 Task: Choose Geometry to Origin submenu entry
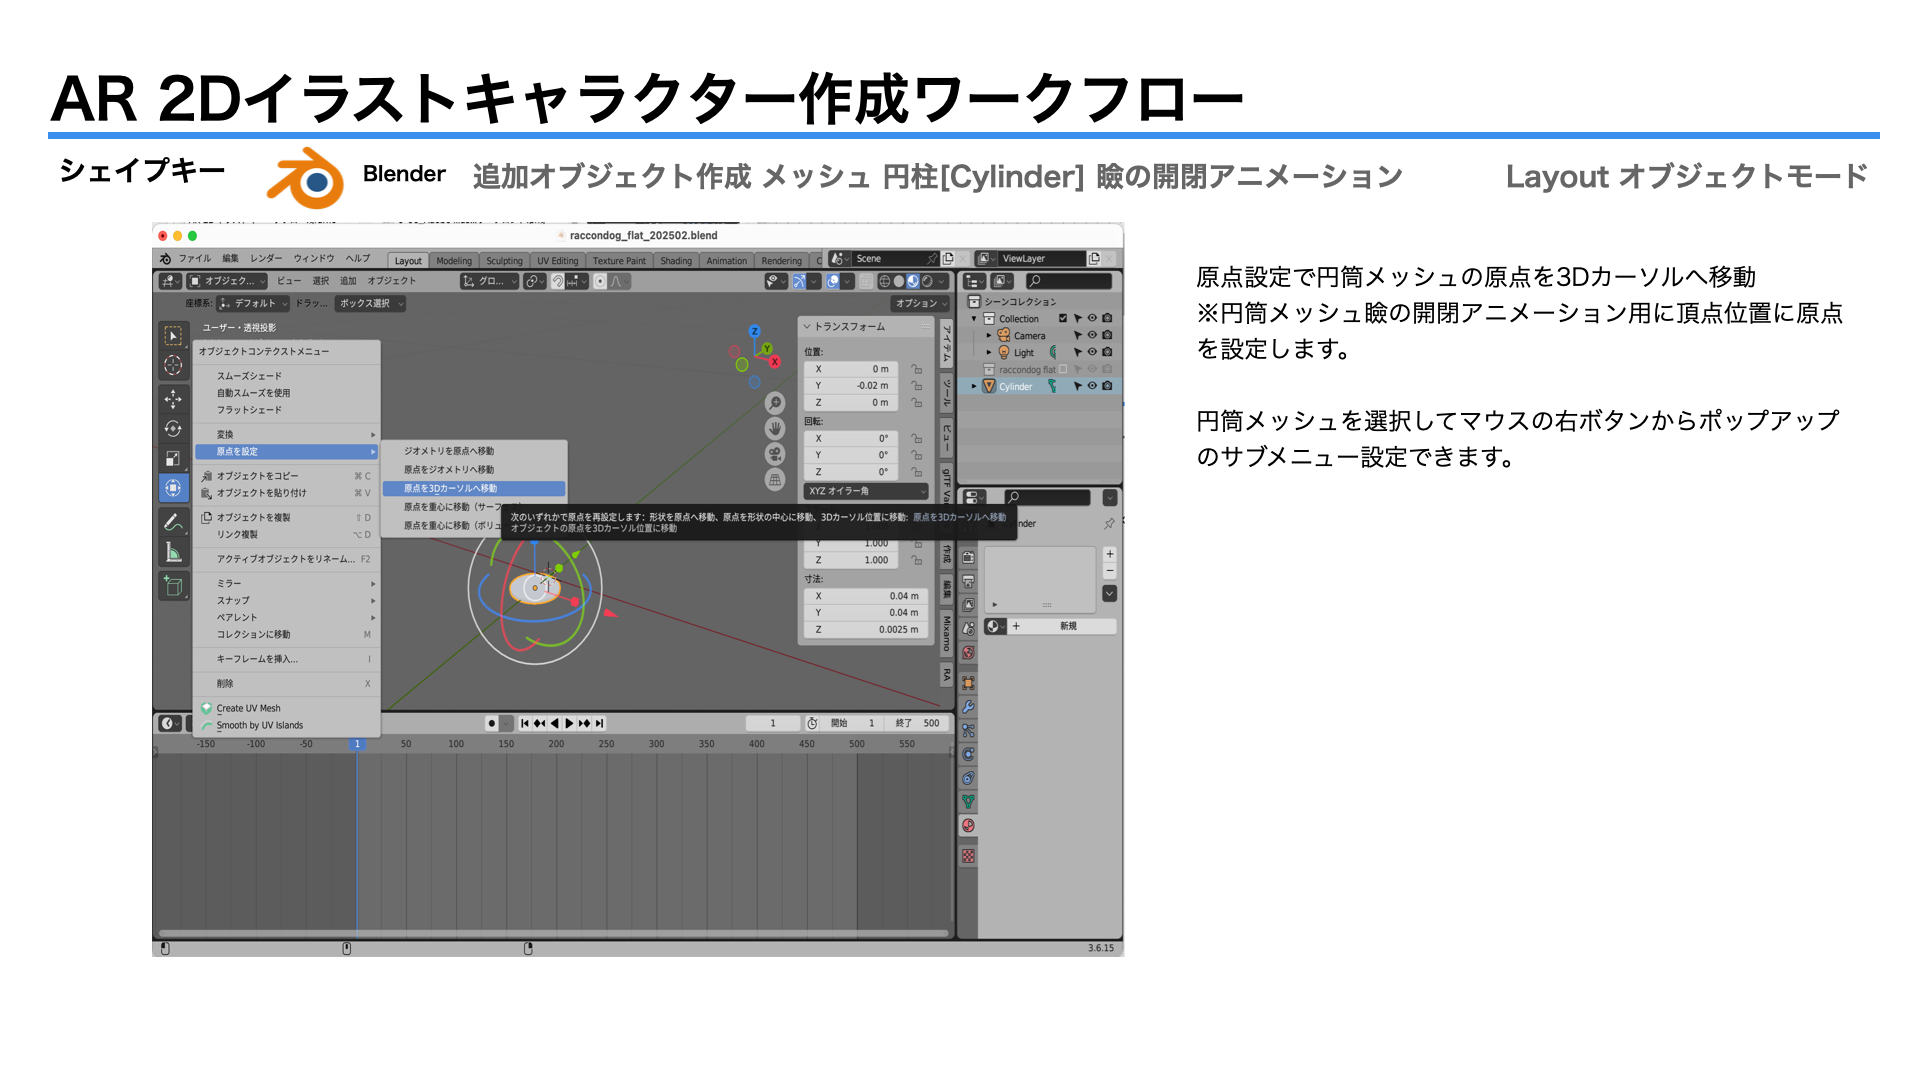pos(474,451)
